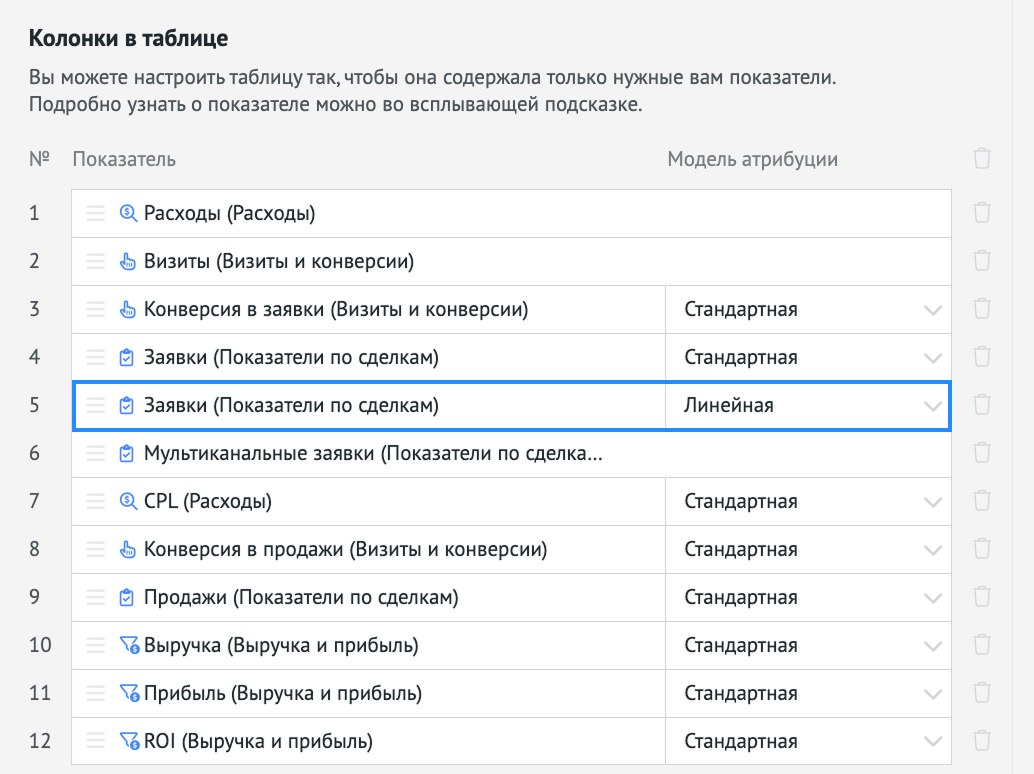Click drag handle of Продажи row
Screen dimensions: 1034x774
[95, 597]
